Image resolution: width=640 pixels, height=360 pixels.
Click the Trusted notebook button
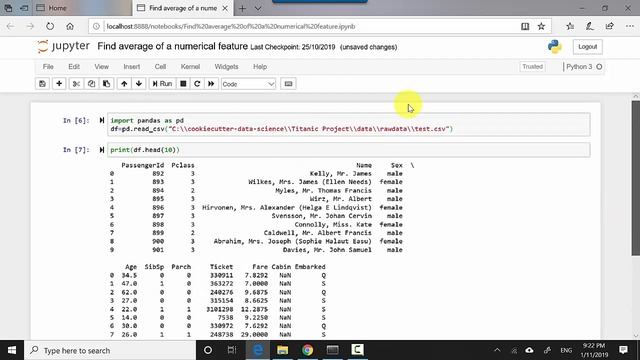tap(533, 67)
